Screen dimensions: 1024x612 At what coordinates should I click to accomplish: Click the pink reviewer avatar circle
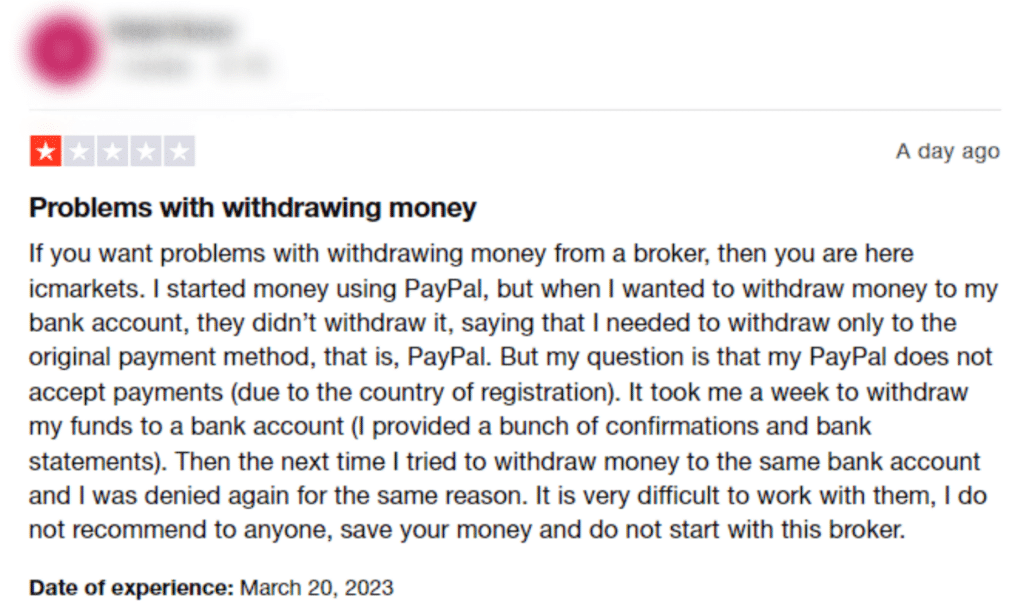click(x=63, y=50)
